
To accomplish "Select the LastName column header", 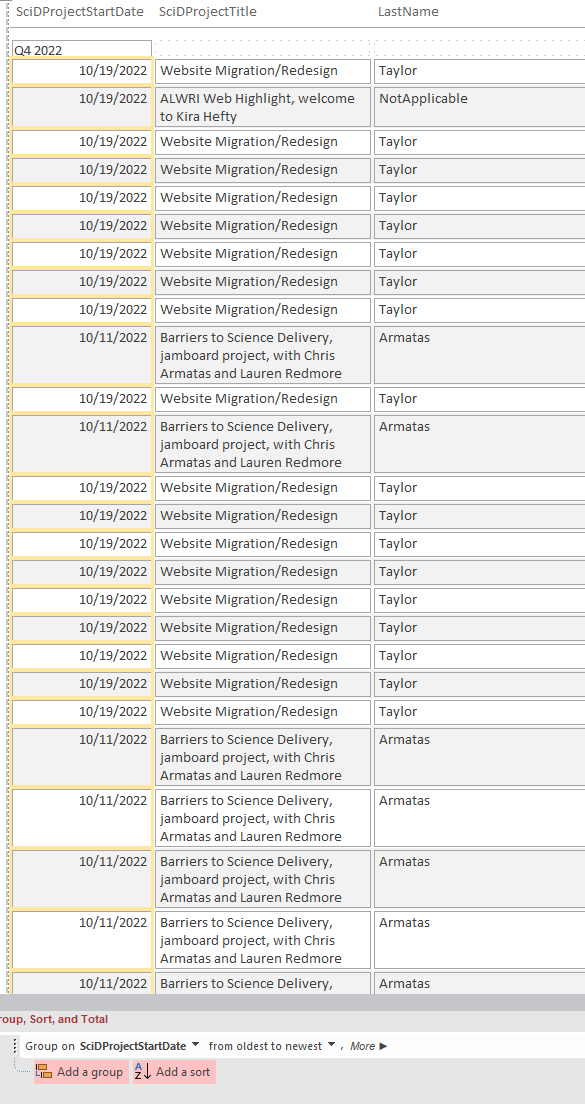I will [x=408, y=11].
